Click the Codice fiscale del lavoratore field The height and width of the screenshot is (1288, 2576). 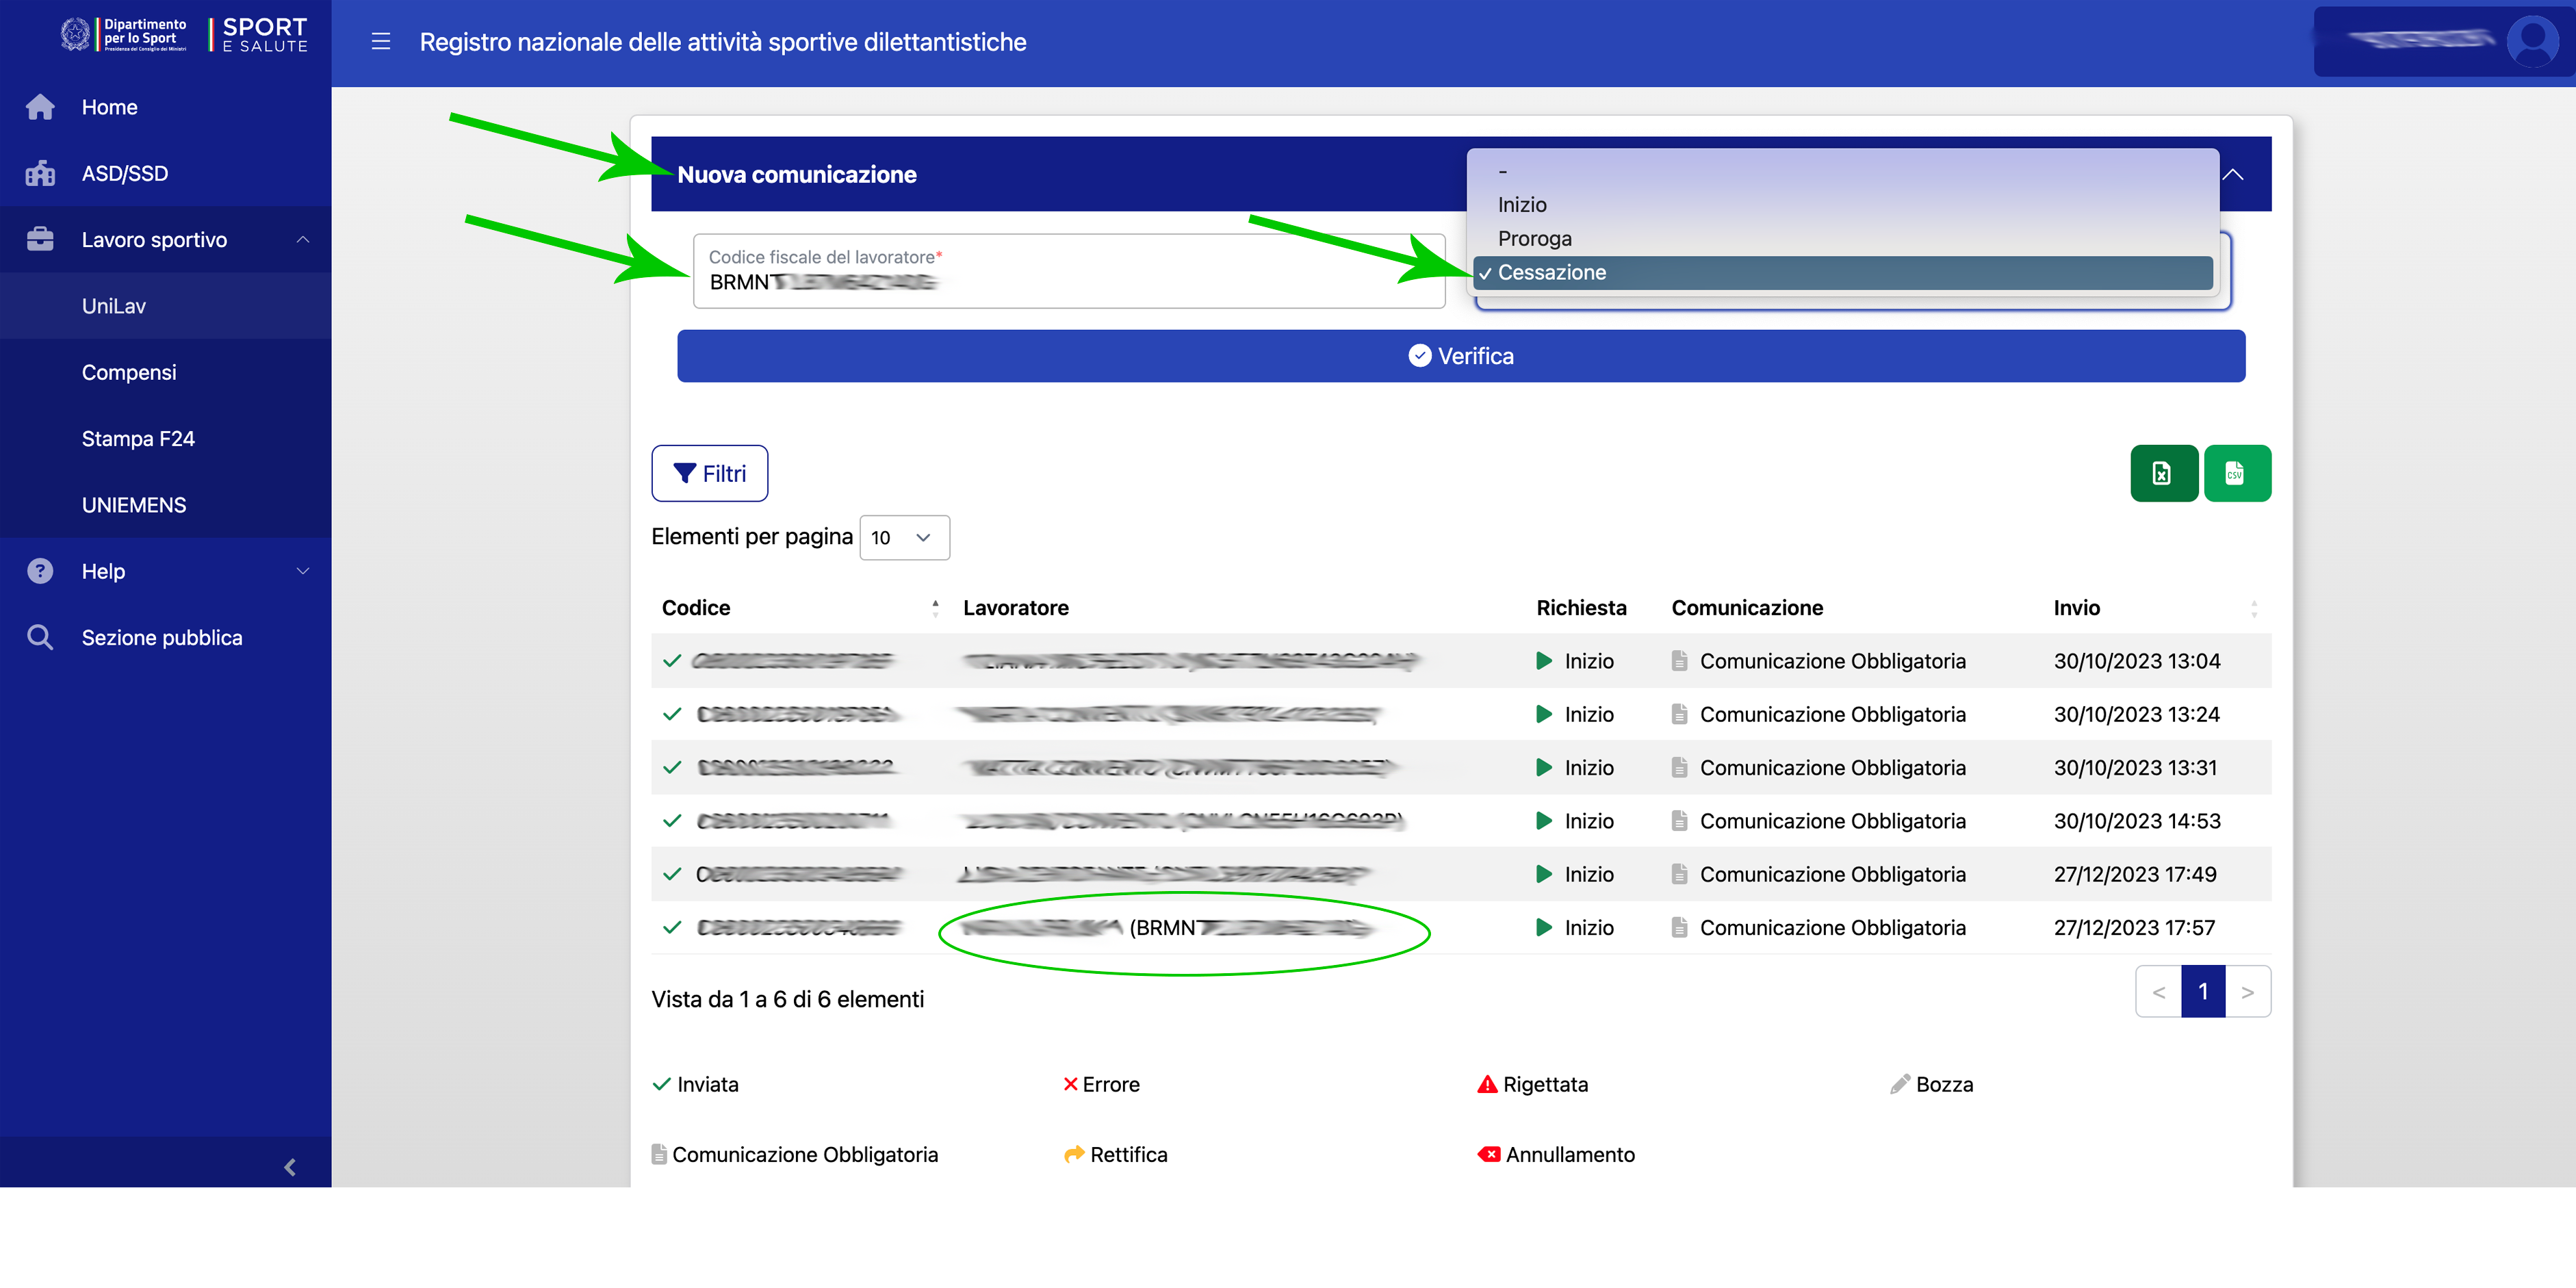click(1068, 272)
